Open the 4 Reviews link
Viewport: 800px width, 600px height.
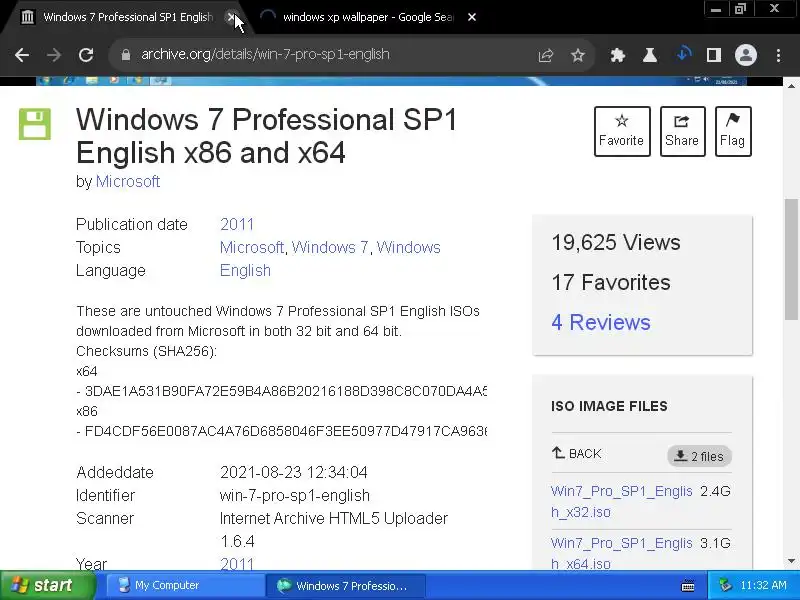tap(601, 322)
